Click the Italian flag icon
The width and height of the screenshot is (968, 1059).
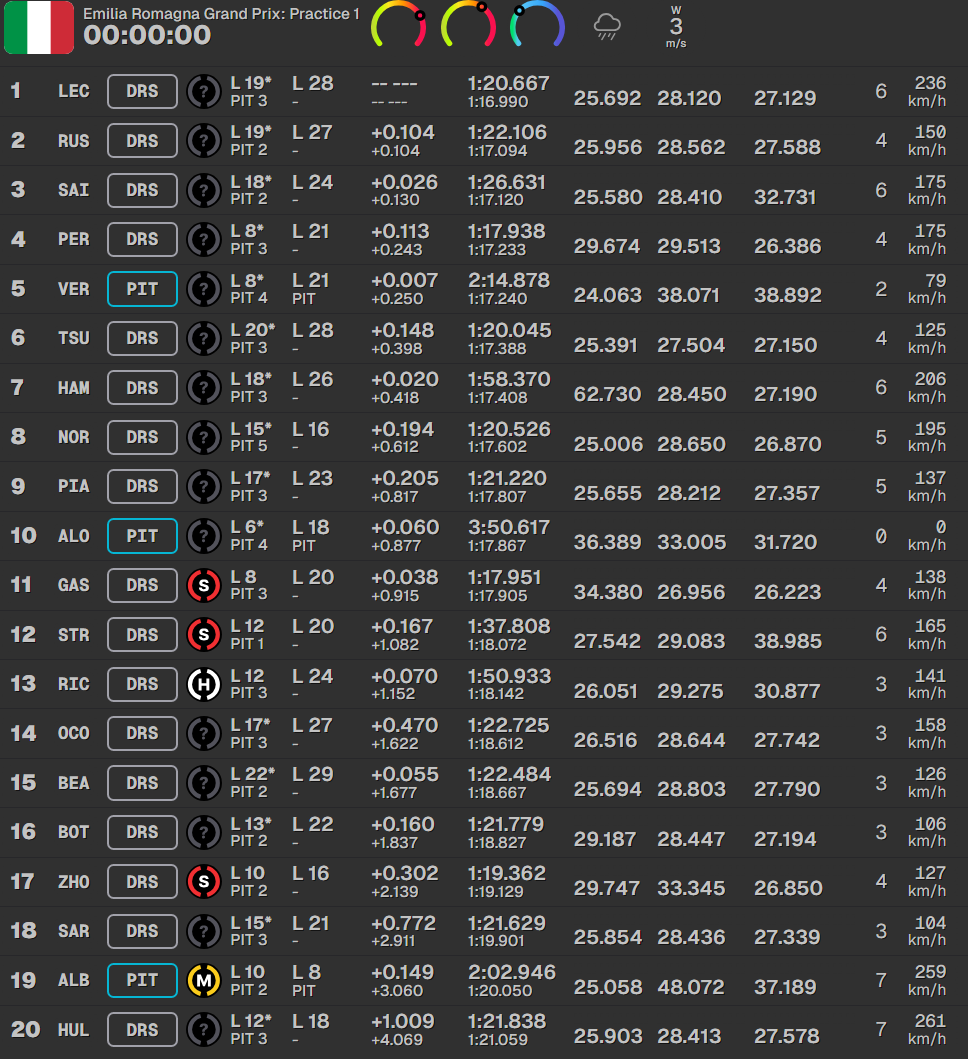click(39, 27)
